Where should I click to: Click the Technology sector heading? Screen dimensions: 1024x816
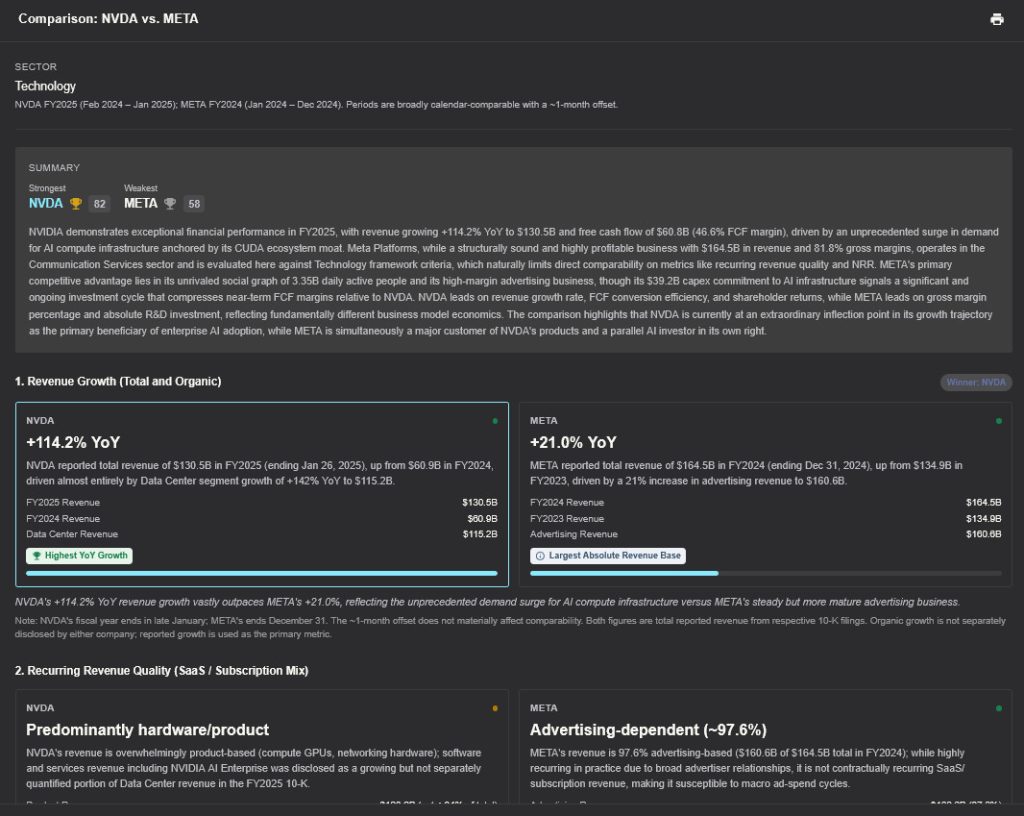45,86
